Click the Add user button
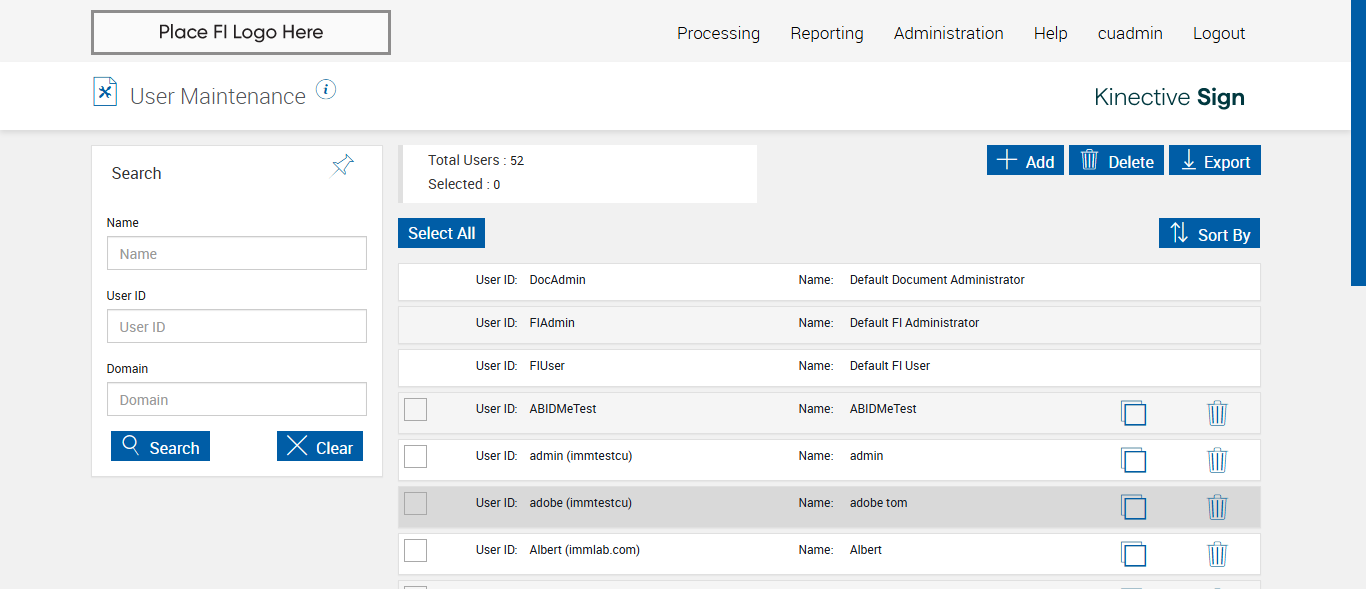The width and height of the screenshot is (1366, 589). pos(1025,161)
